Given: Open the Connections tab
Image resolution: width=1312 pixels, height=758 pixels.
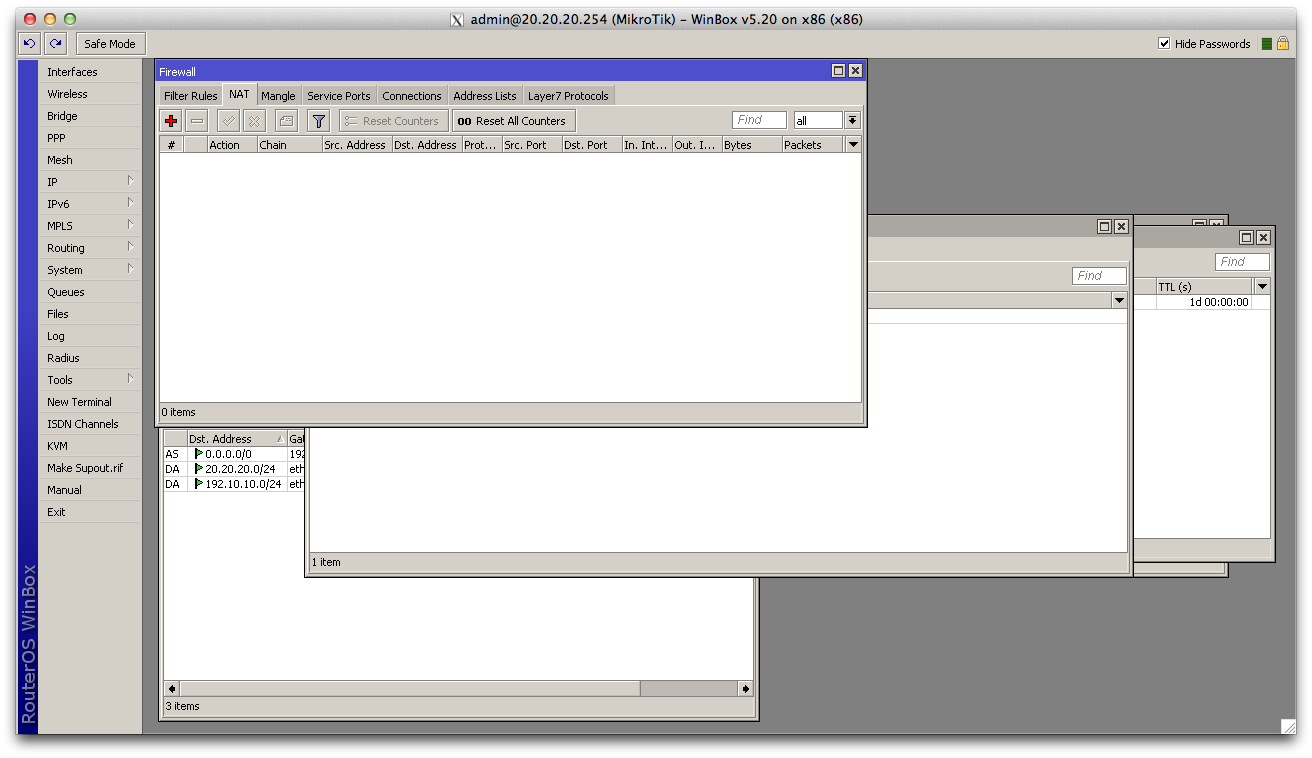Looking at the screenshot, I should tap(412, 96).
